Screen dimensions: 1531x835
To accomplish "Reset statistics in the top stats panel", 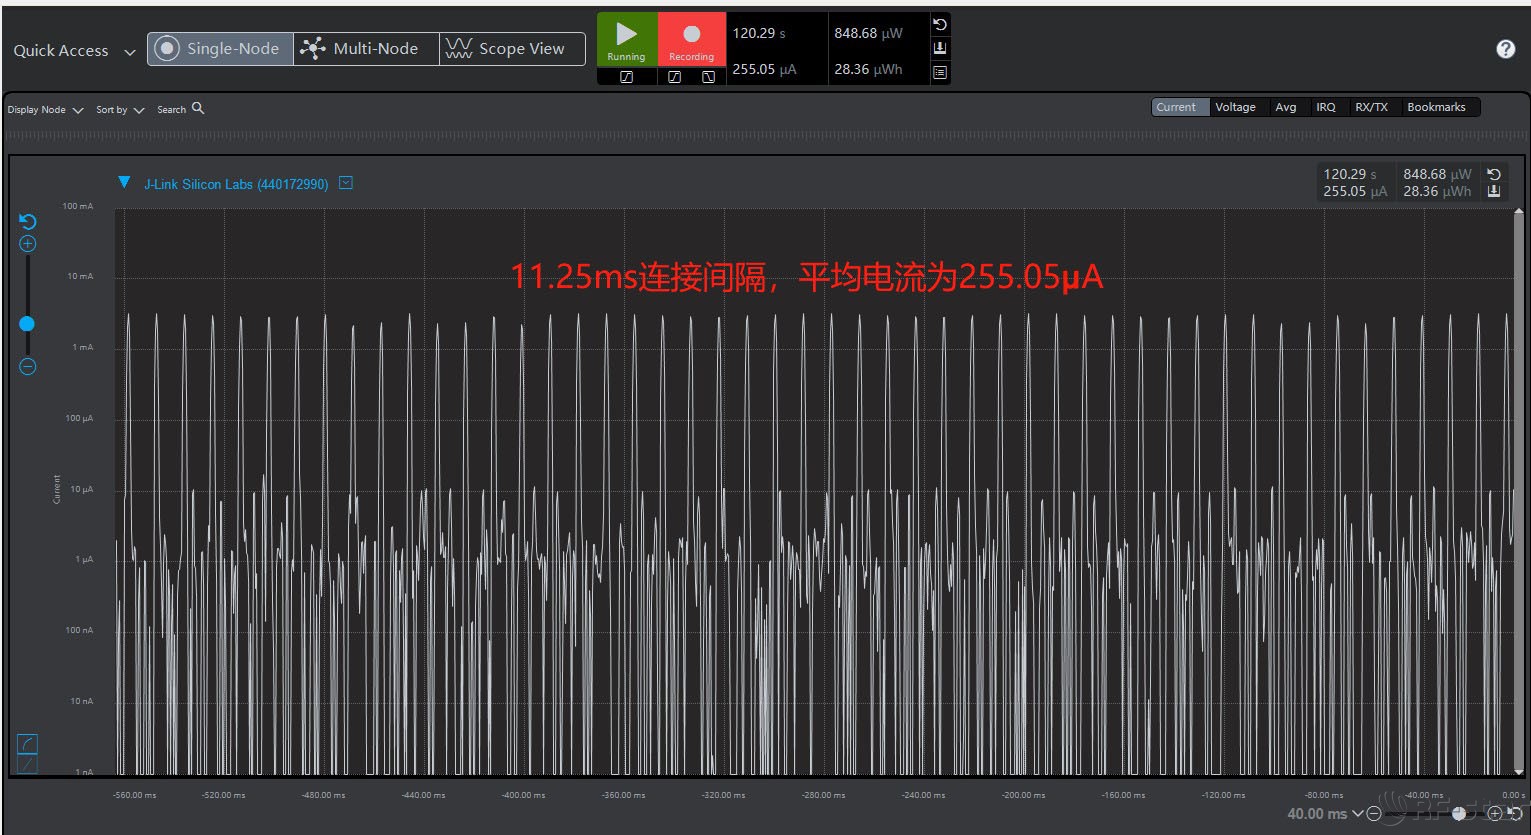I will pyautogui.click(x=939, y=25).
